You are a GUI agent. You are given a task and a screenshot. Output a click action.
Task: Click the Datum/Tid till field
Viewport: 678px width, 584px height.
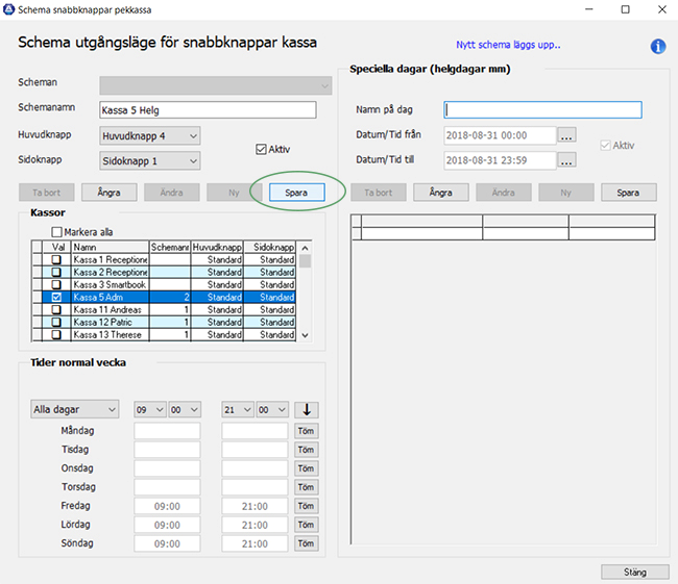[500, 160]
